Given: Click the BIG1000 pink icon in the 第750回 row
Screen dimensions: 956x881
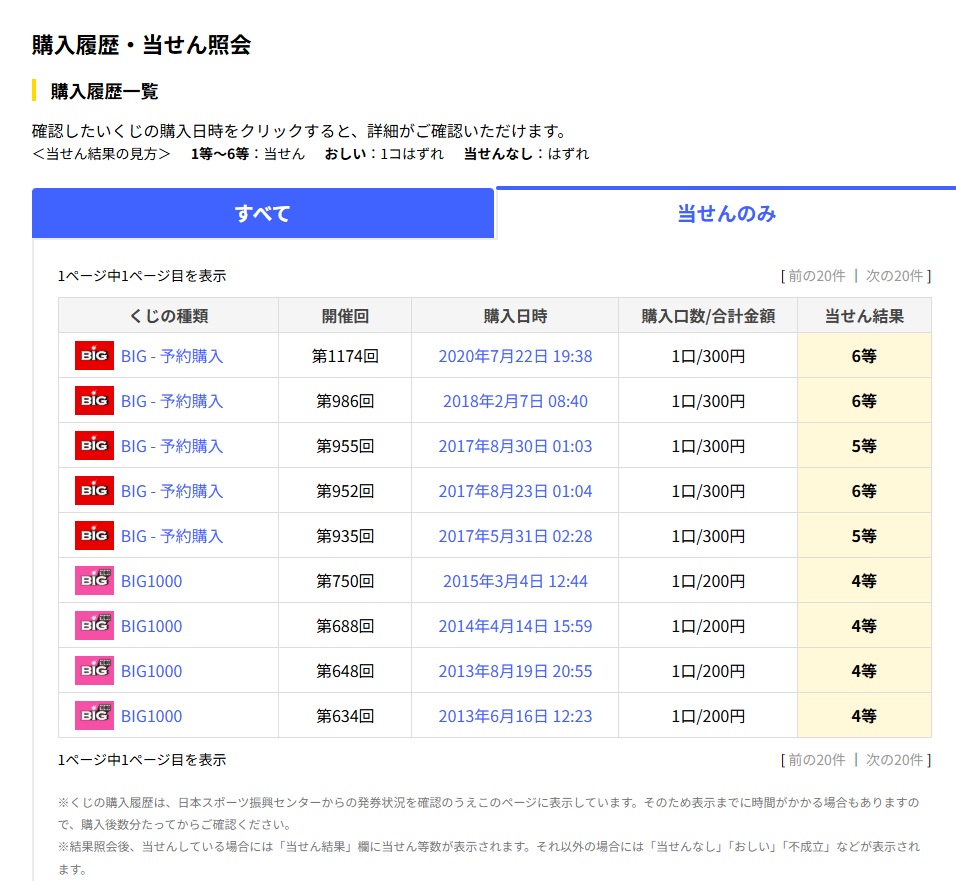Looking at the screenshot, I should click(x=94, y=580).
